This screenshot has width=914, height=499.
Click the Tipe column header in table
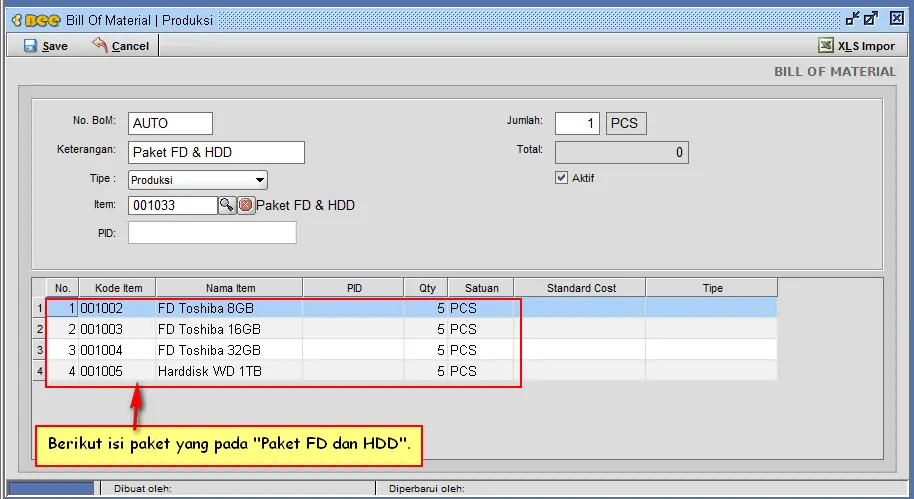712,288
